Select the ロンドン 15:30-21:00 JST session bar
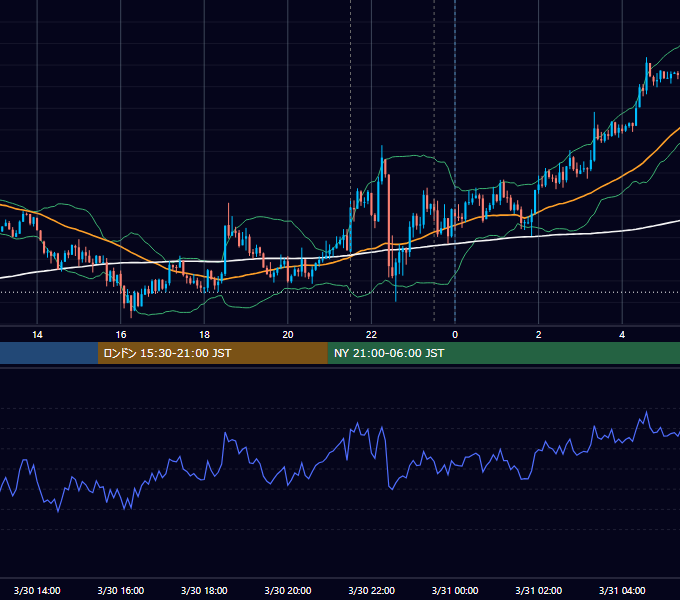The height and width of the screenshot is (600, 680). pyautogui.click(x=212, y=353)
